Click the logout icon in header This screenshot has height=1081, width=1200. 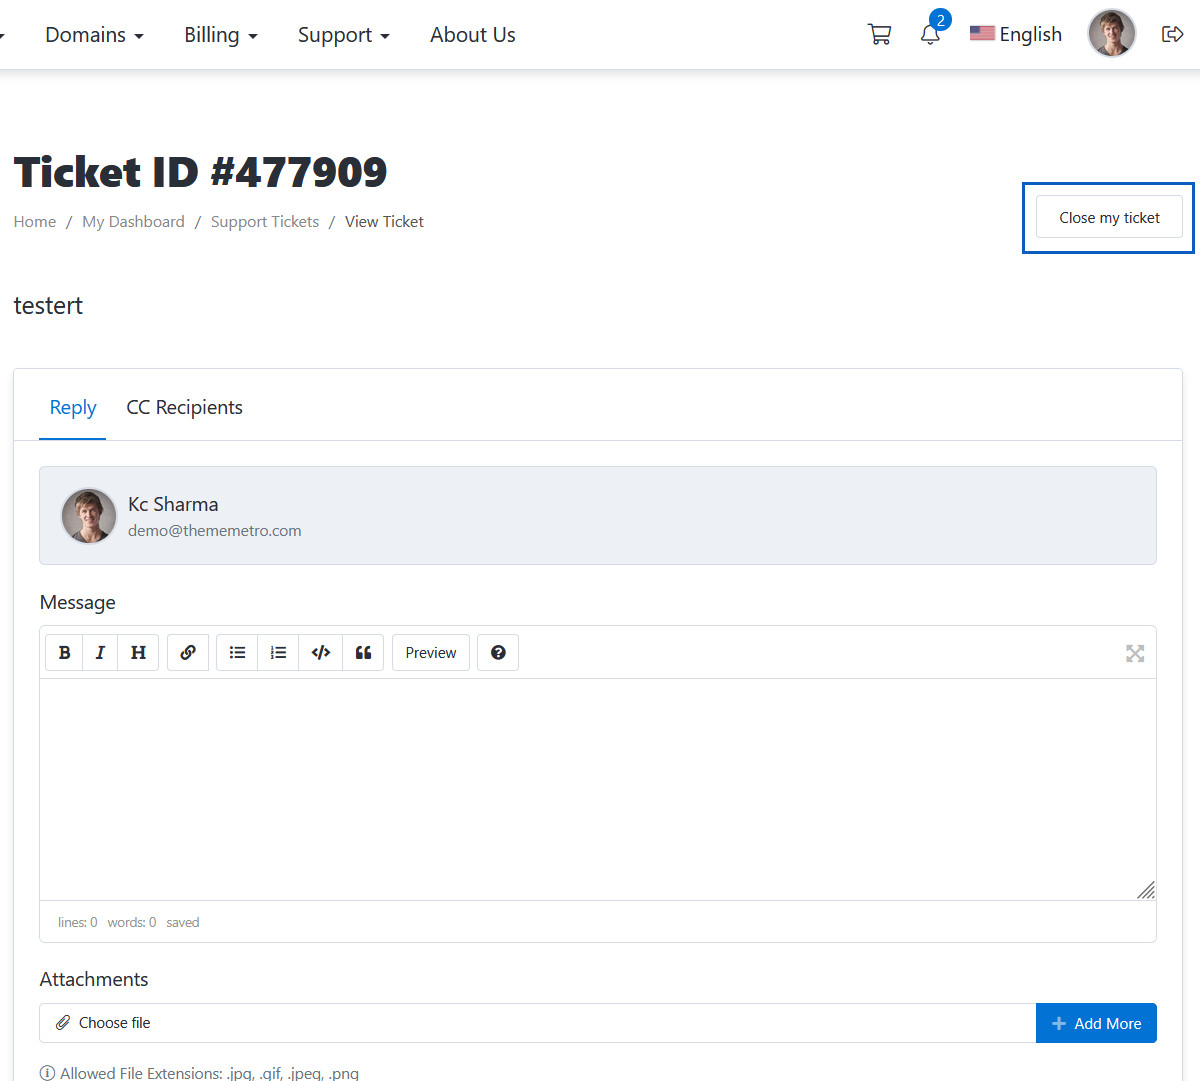pyautogui.click(x=1172, y=35)
